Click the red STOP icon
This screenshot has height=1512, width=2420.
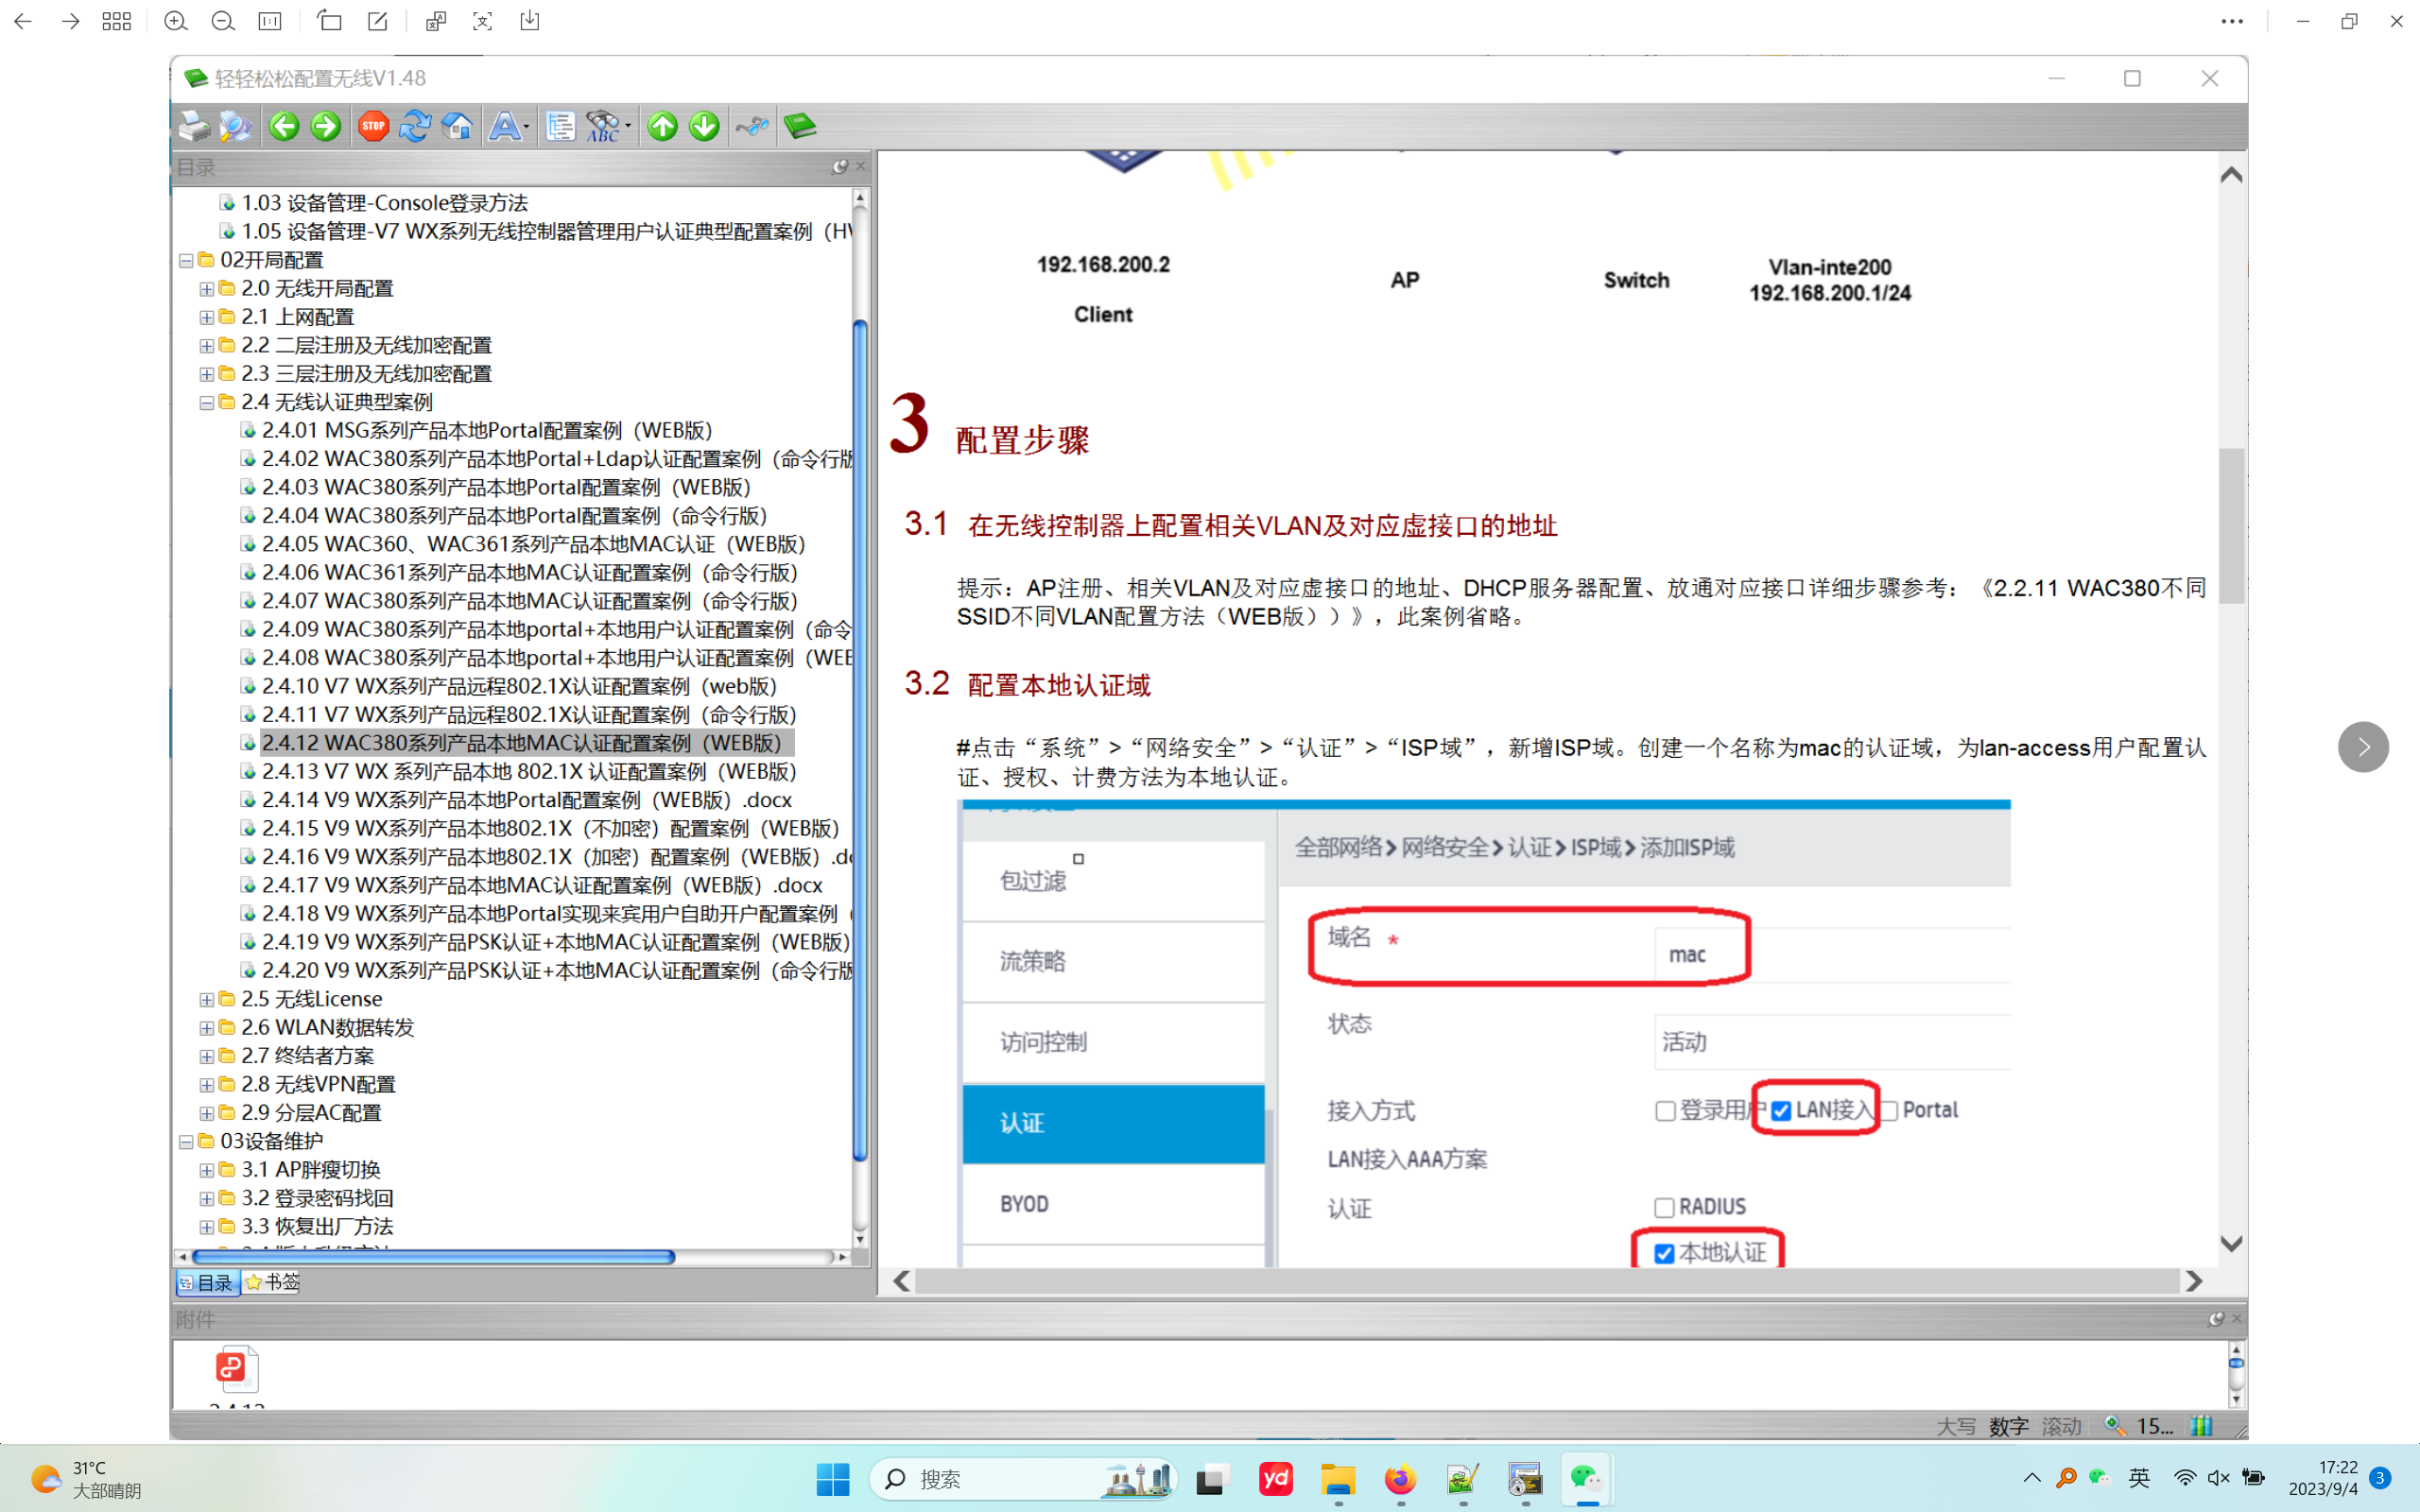373,127
